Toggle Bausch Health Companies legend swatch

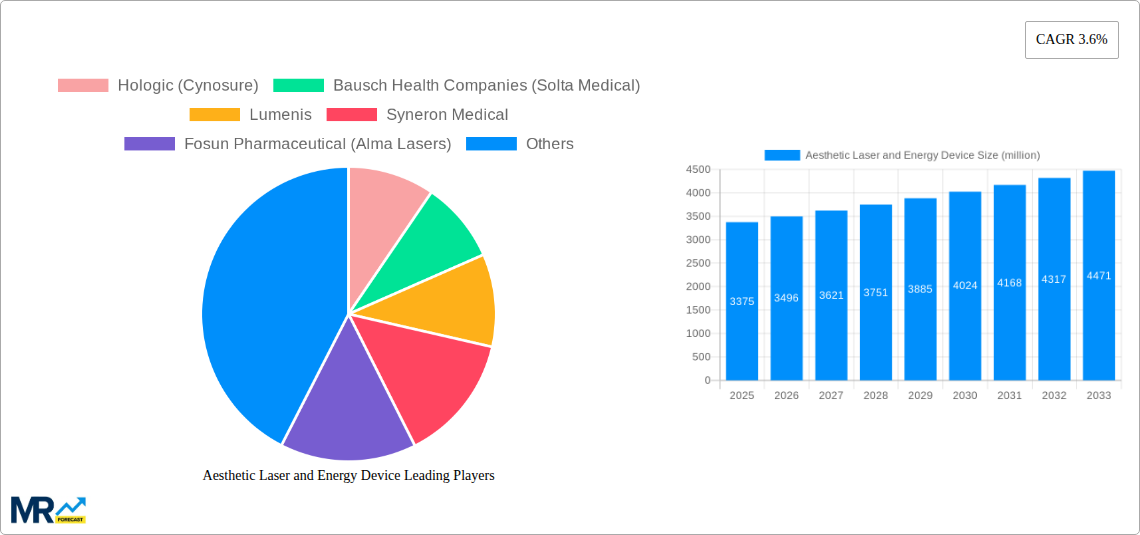(298, 85)
